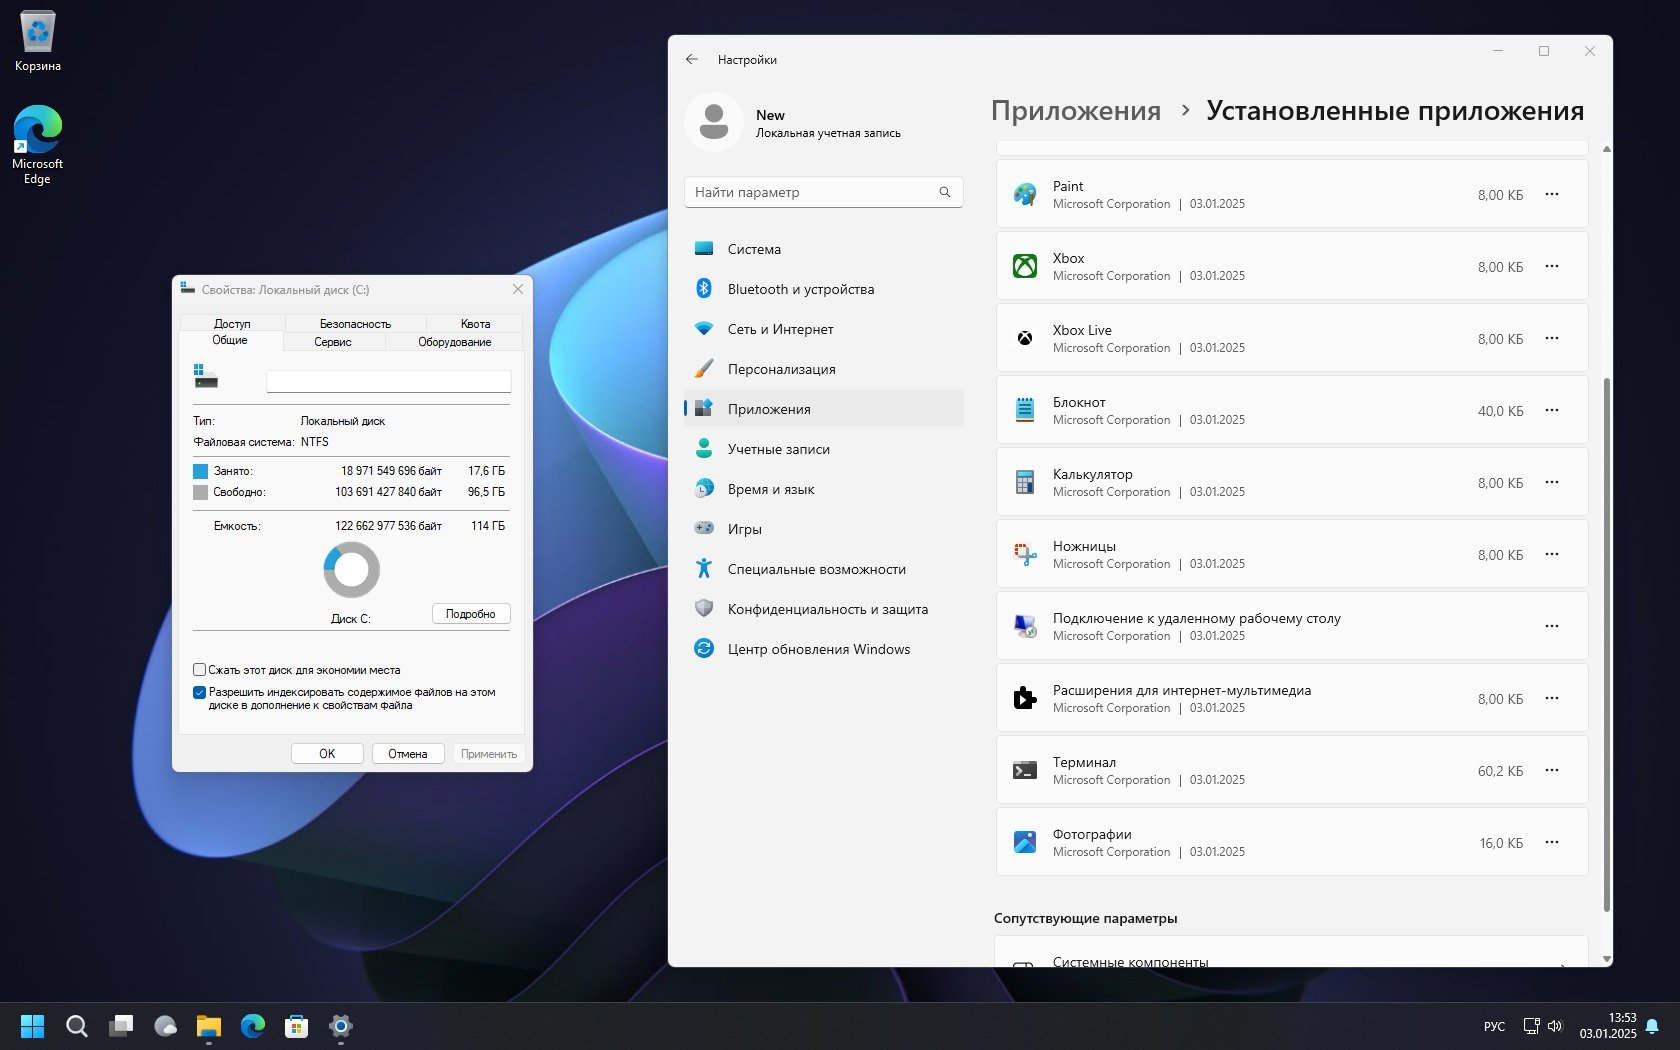Switch to the Безопасность tab
This screenshot has height=1050, width=1680.
coord(355,323)
